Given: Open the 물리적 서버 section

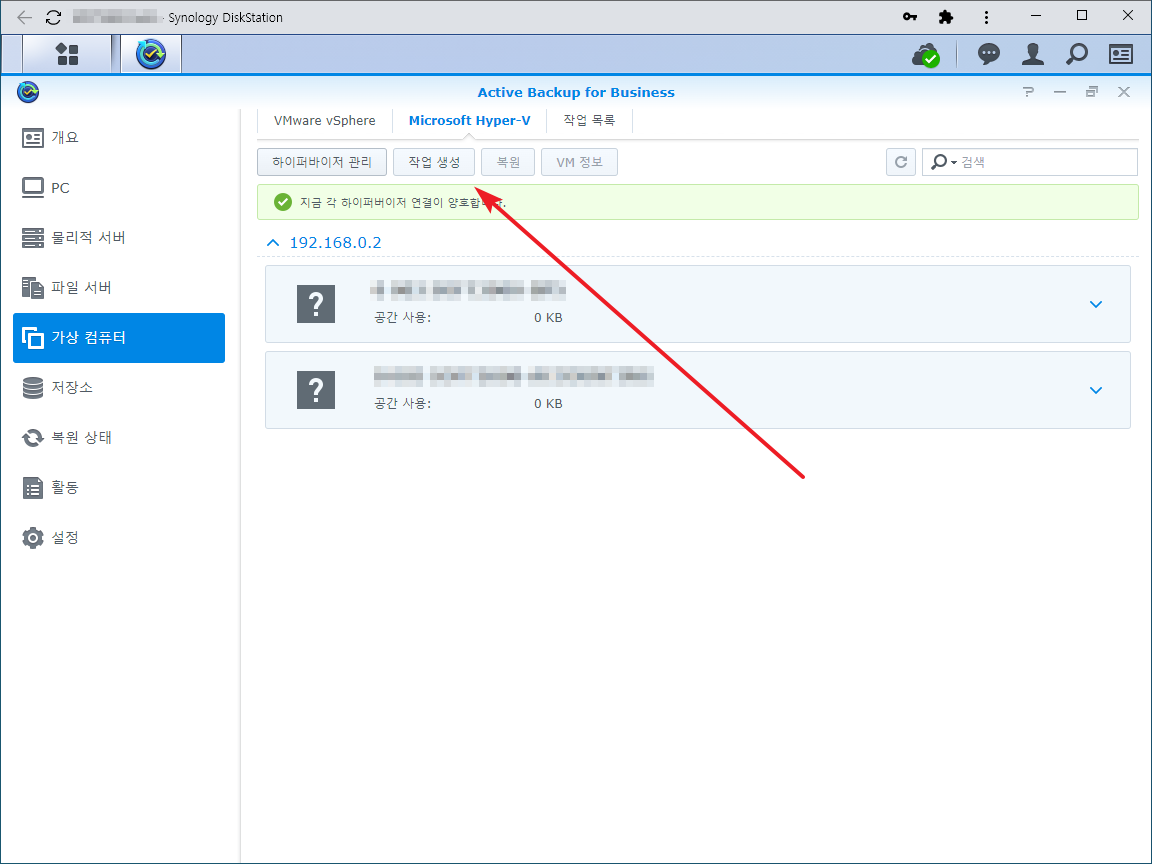Looking at the screenshot, I should click(119, 237).
